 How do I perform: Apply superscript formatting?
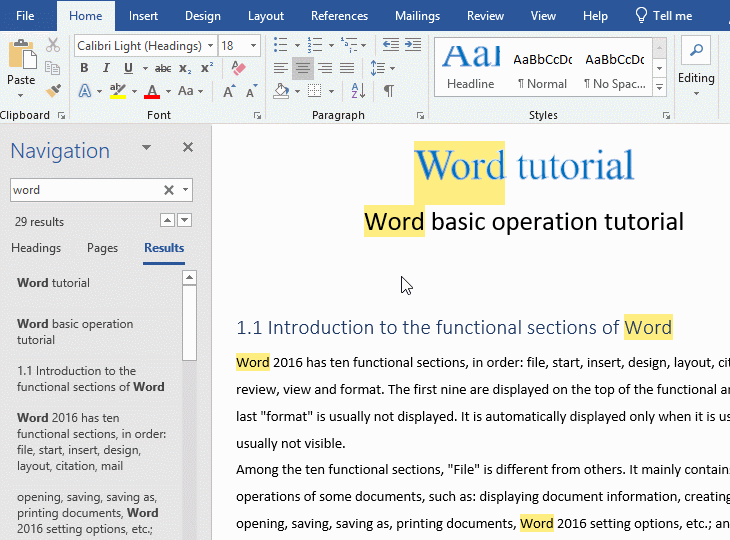pos(207,68)
